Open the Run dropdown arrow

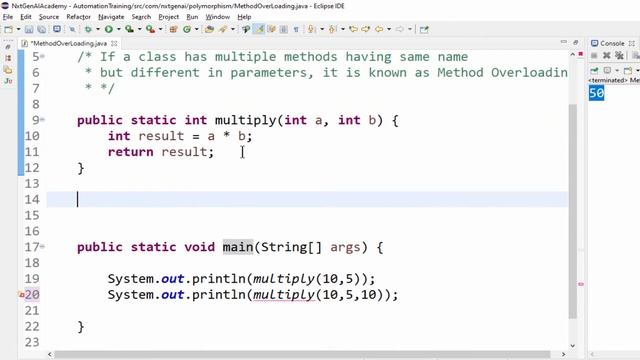118,29
